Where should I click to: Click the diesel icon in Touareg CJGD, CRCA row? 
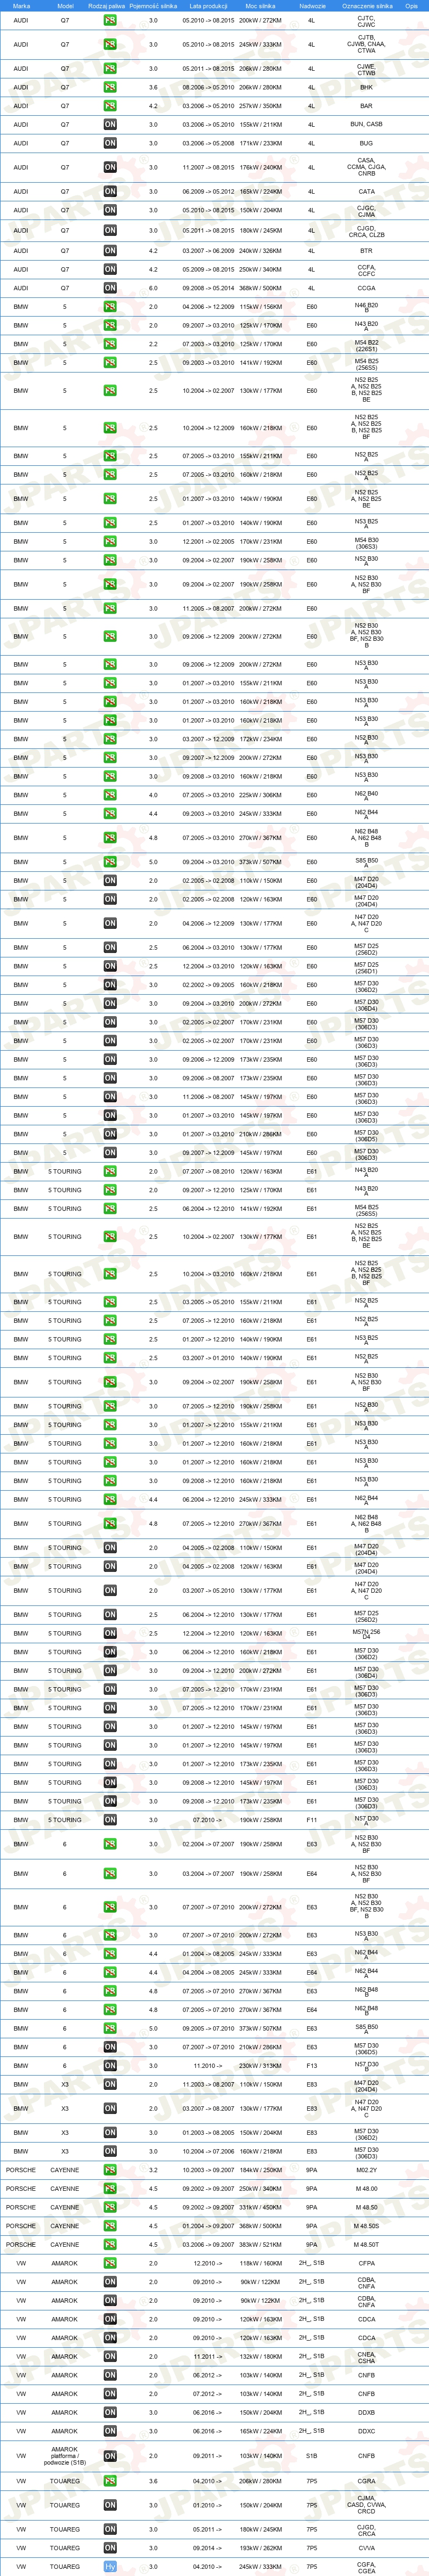click(x=110, y=2530)
